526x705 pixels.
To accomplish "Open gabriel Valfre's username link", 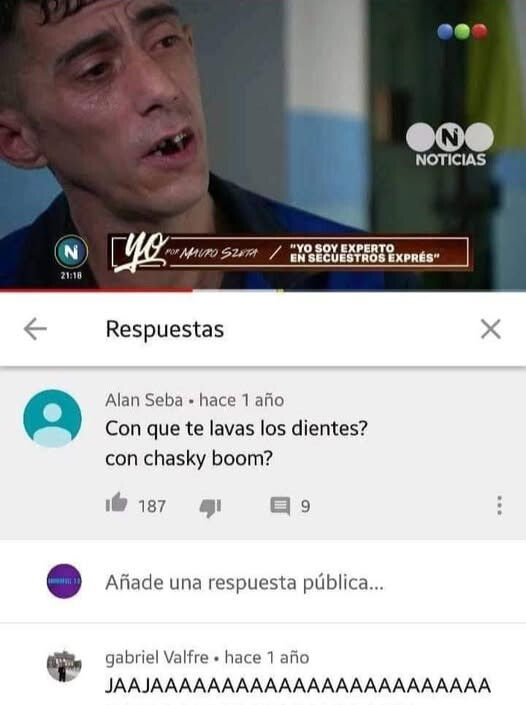I will (x=157, y=657).
